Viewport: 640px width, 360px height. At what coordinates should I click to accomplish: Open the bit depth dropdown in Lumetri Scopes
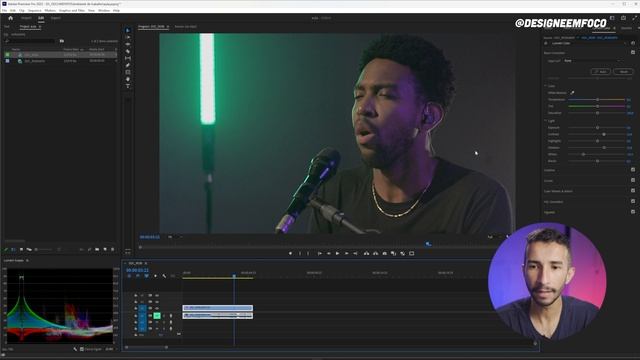[110, 349]
